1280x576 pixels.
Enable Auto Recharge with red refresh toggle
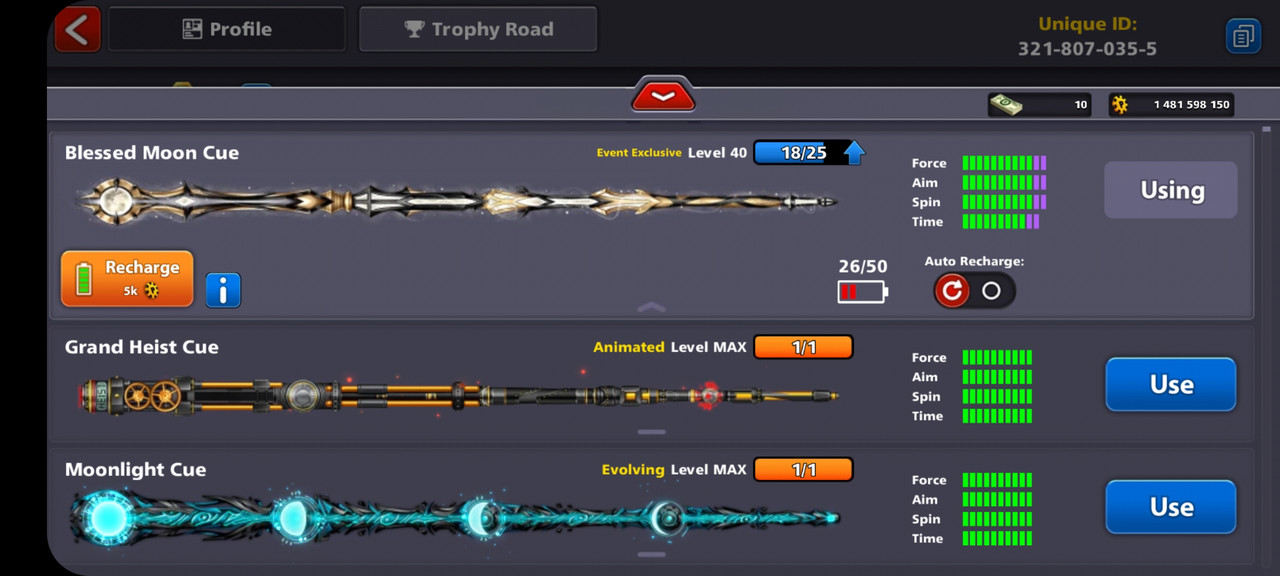click(x=952, y=290)
